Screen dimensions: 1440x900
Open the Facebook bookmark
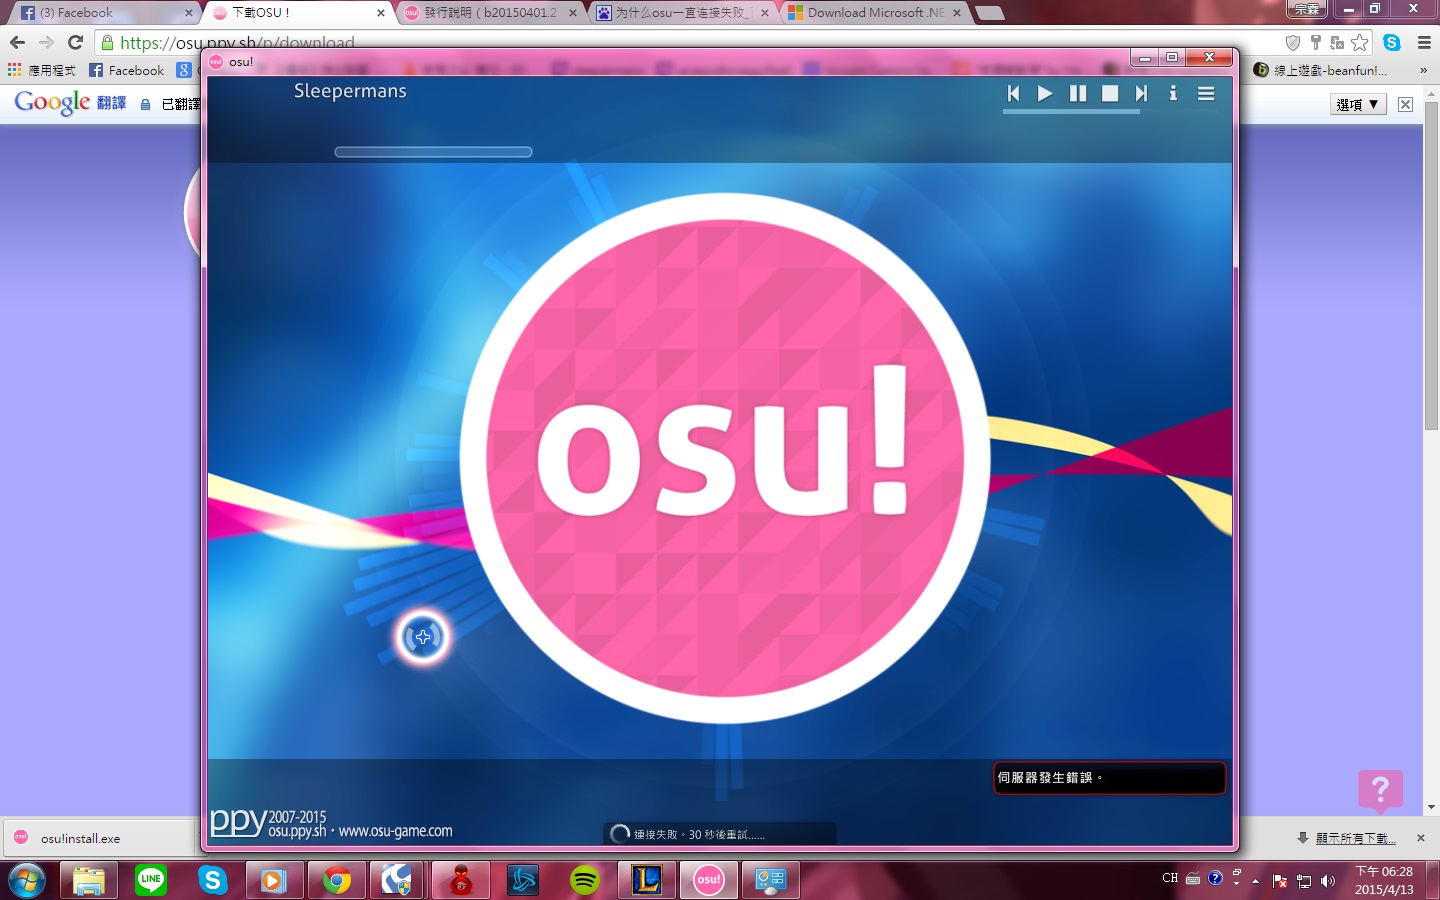[x=127, y=70]
